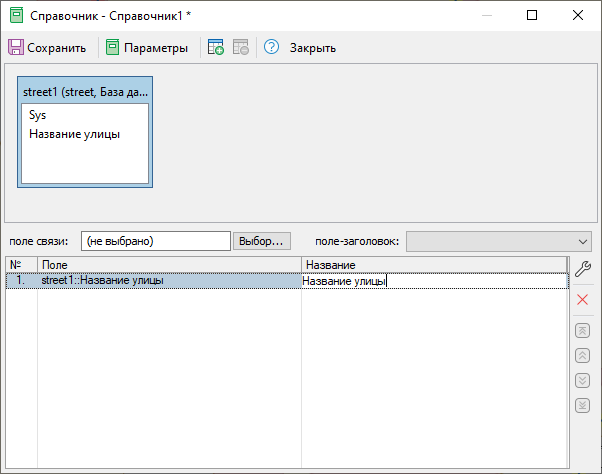The width and height of the screenshot is (602, 474).
Task: Click the wrench settings icon beside the grid
Action: coord(583,267)
